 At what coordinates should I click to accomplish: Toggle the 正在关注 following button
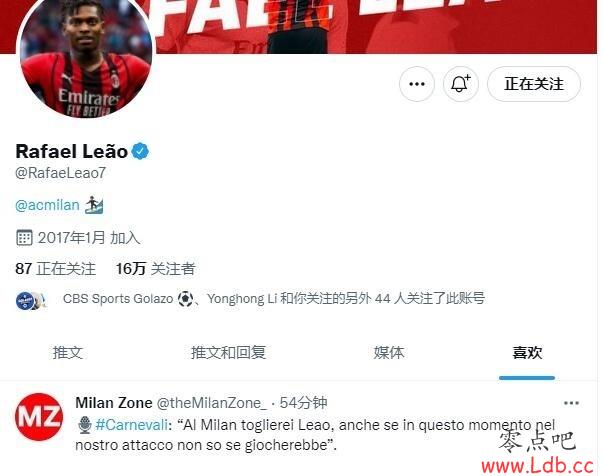tap(534, 84)
